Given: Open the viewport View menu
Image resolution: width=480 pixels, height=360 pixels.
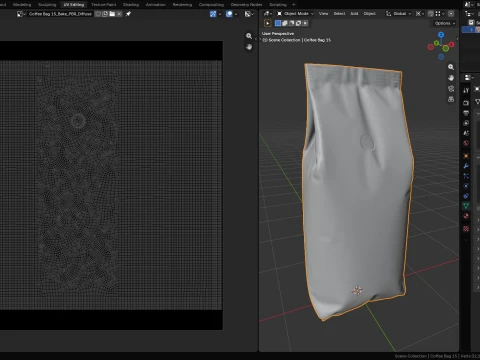Looking at the screenshot, I should click(x=323, y=14).
